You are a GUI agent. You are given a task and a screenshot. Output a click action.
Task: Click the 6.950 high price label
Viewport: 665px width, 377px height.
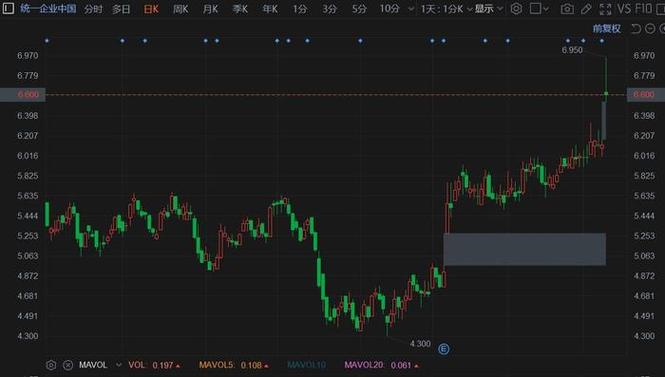572,50
